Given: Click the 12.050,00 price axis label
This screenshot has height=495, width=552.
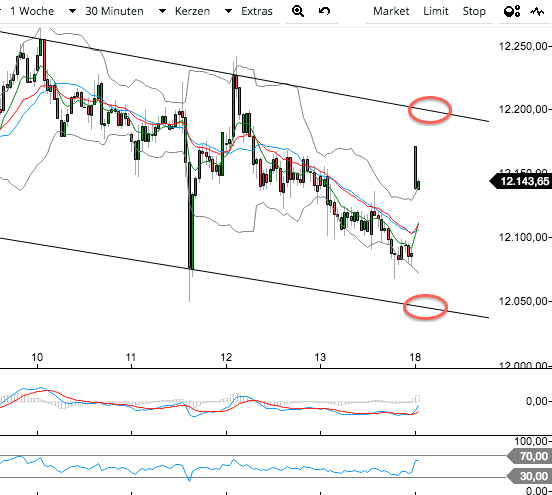Looking at the screenshot, I should [523, 301].
